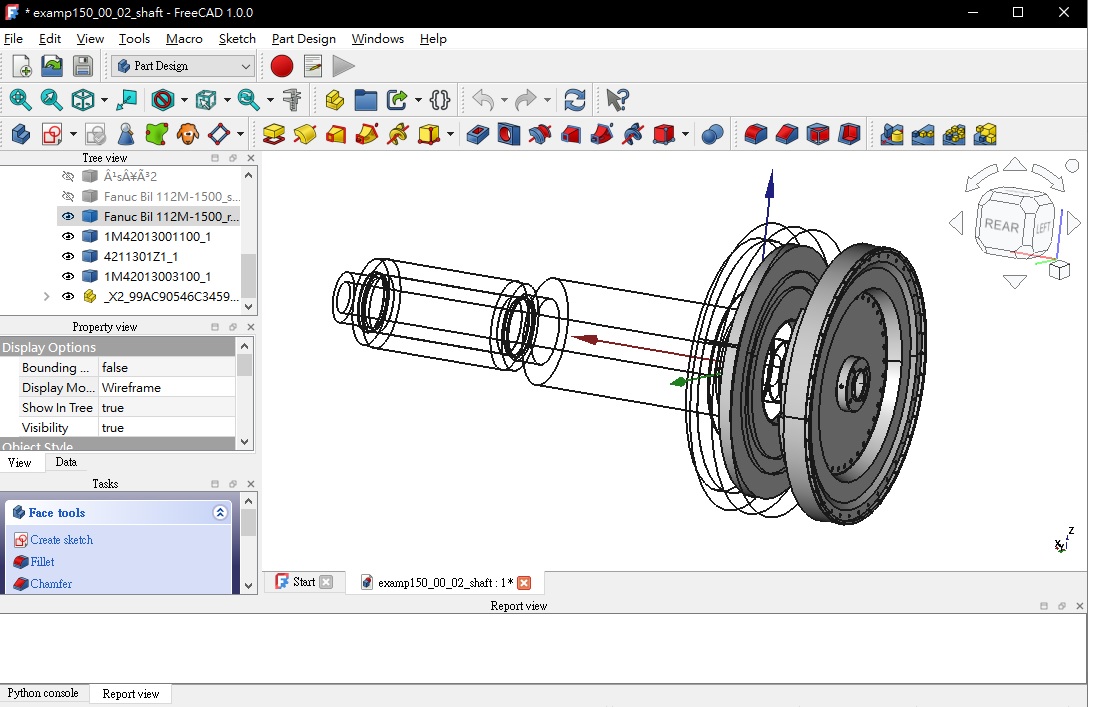Click the Pad tool icon
The width and height of the screenshot is (1105, 707).
coord(274,134)
